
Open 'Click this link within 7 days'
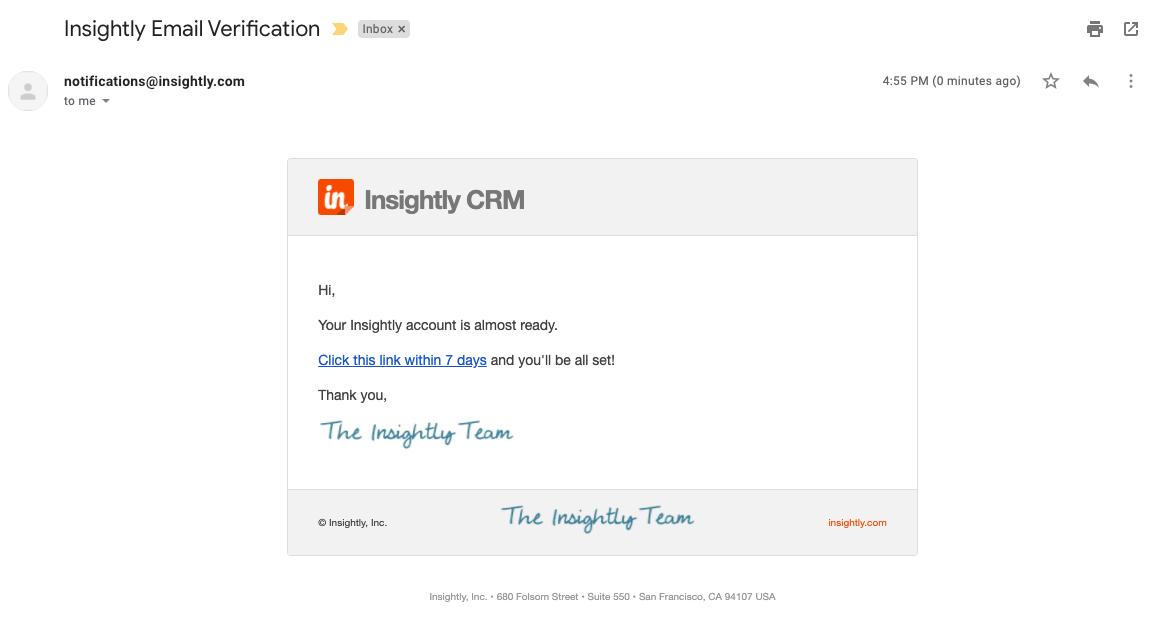click(402, 360)
